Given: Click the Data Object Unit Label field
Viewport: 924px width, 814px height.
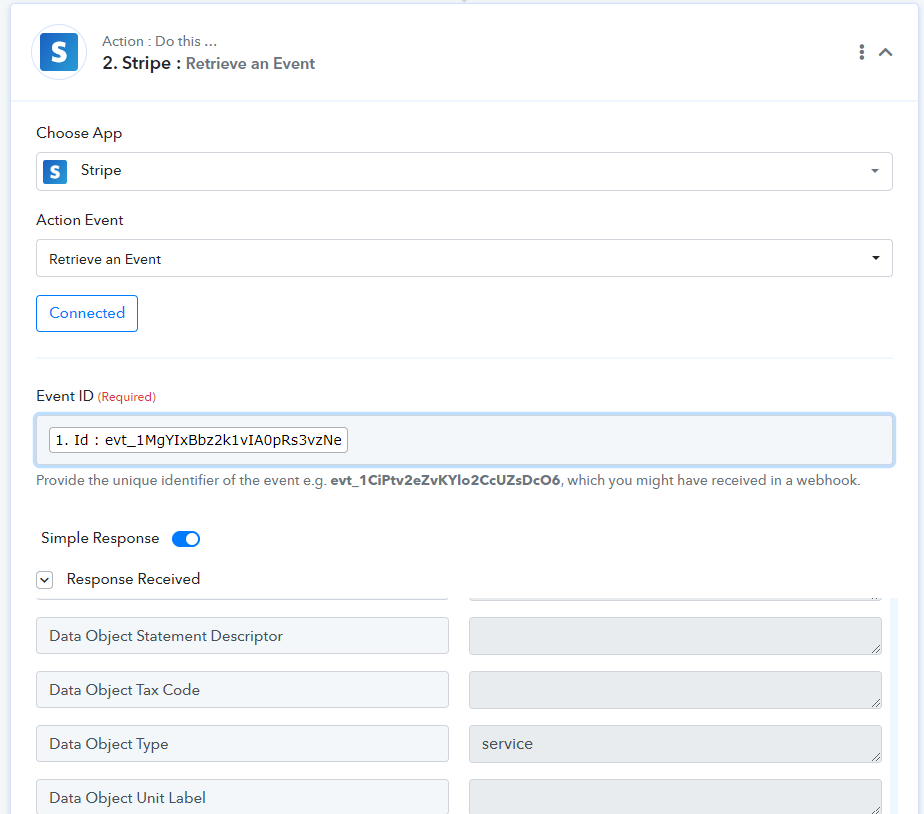Looking at the screenshot, I should 242,796.
